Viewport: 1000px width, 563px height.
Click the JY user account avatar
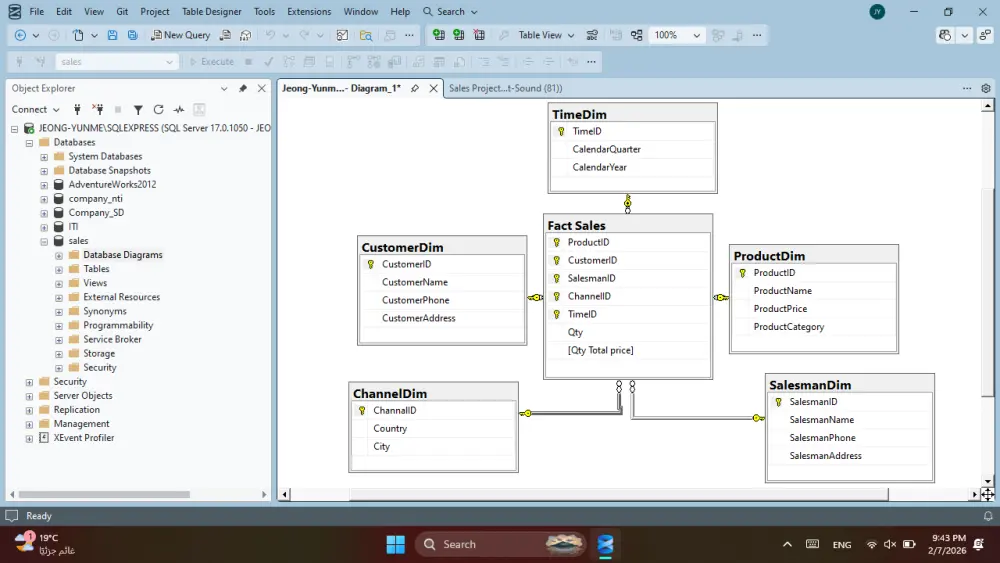[x=878, y=11]
